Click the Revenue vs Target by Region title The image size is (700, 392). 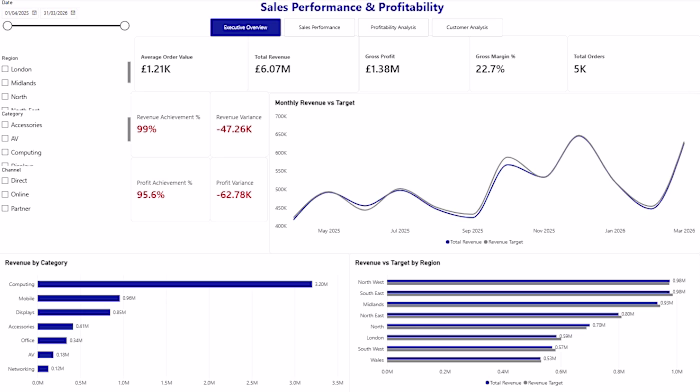coord(397,263)
